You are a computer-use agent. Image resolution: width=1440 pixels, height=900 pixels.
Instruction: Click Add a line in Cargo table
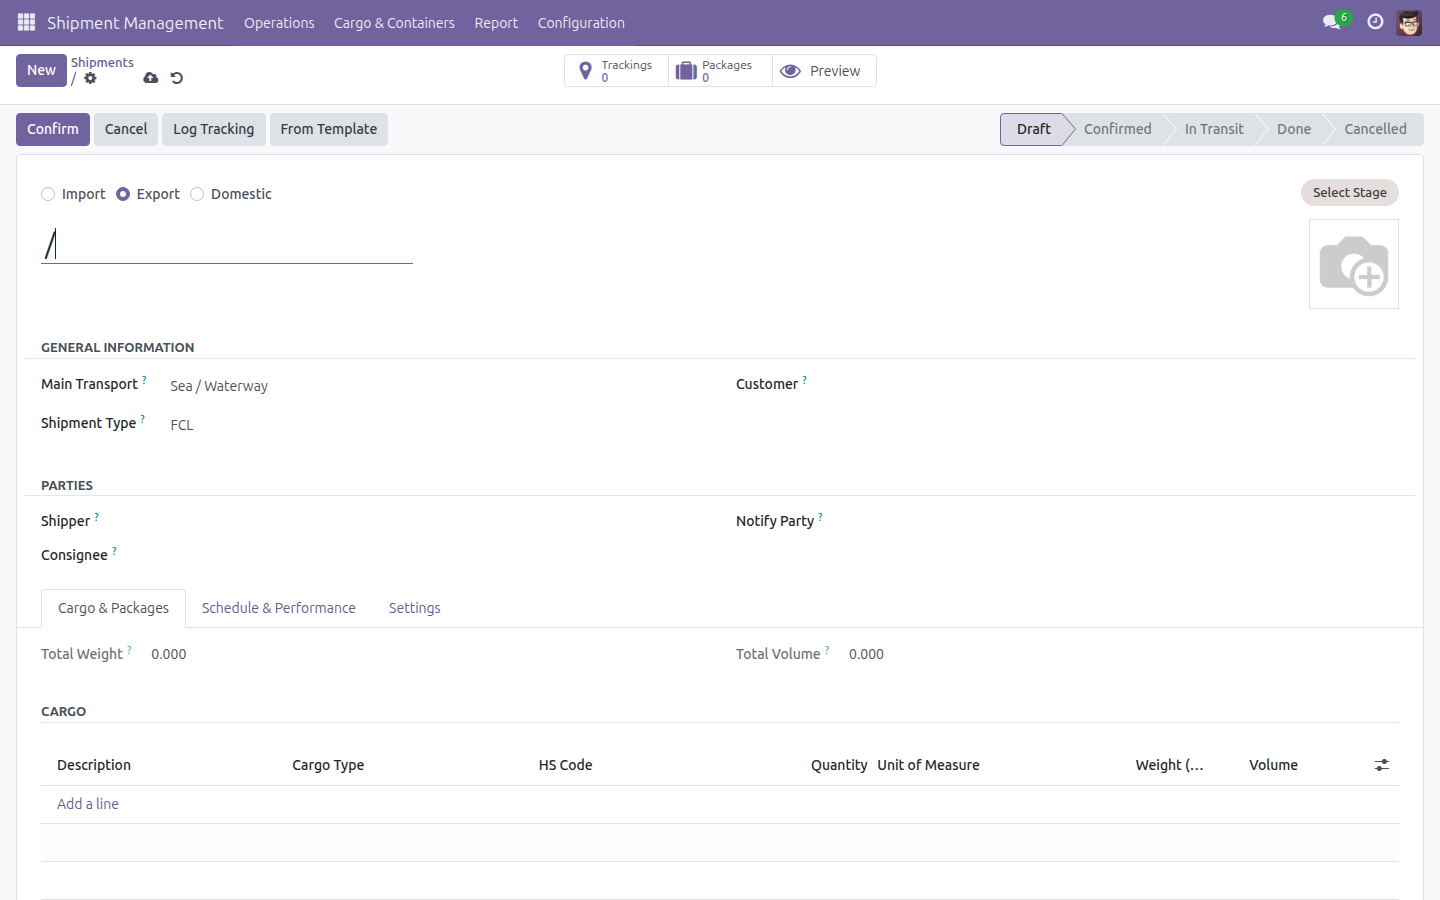[88, 804]
